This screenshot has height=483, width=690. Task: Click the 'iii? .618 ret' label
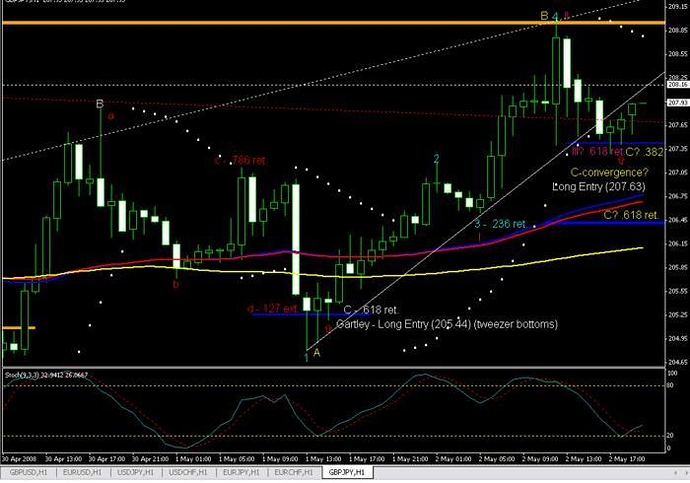(597, 151)
